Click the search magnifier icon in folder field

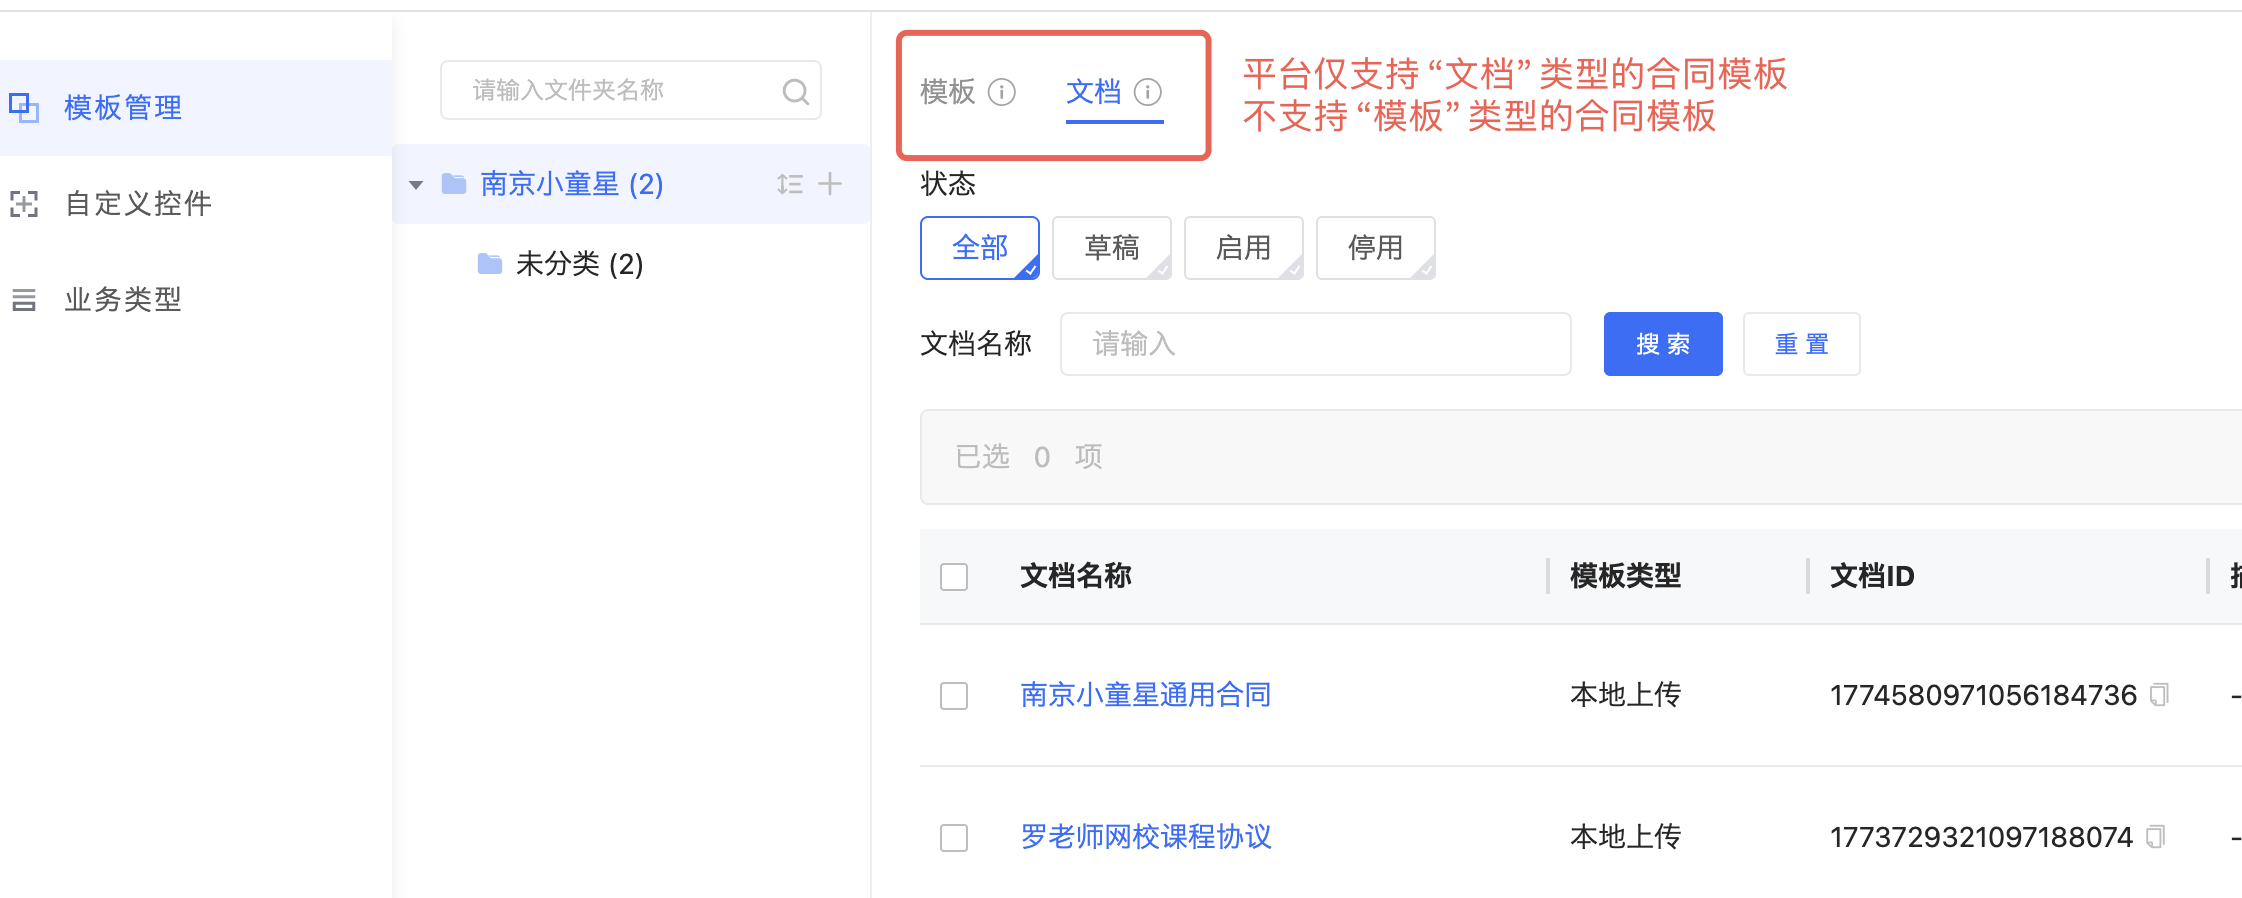(x=795, y=92)
